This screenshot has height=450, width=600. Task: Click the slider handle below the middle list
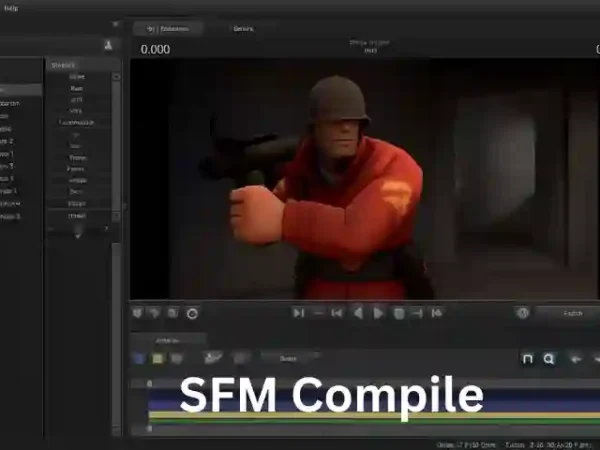point(78,232)
